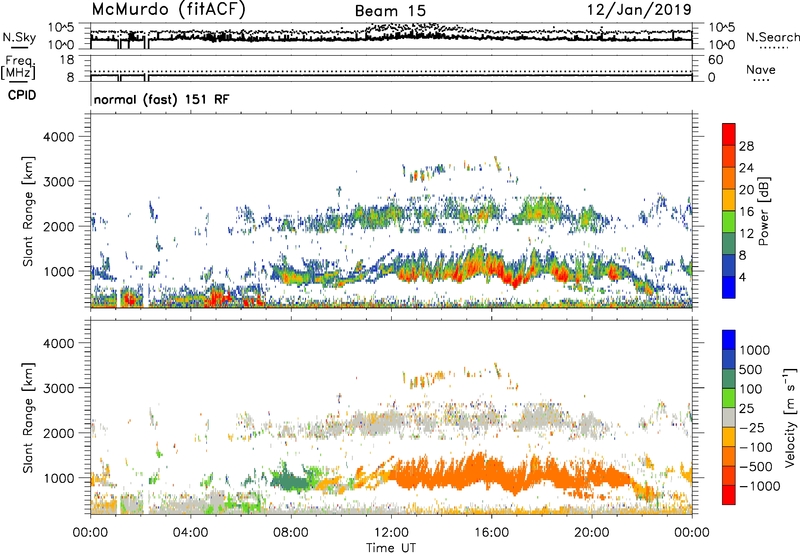Screen dimensions: 800x554
Task: Click the -25 value on velocity colorbar
Action: pyautogui.click(x=752, y=428)
